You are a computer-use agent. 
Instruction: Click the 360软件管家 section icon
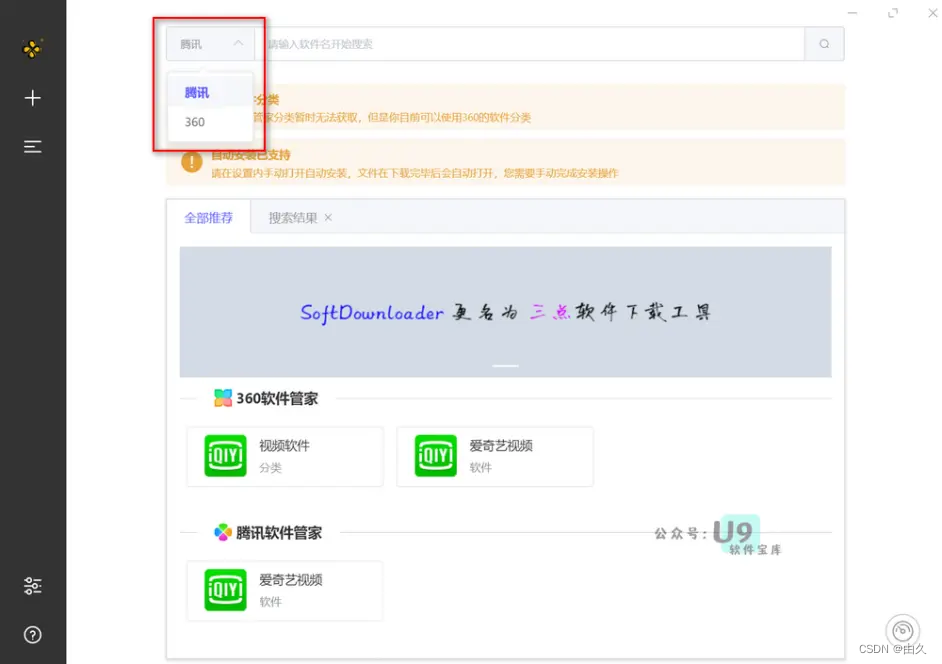tap(223, 398)
